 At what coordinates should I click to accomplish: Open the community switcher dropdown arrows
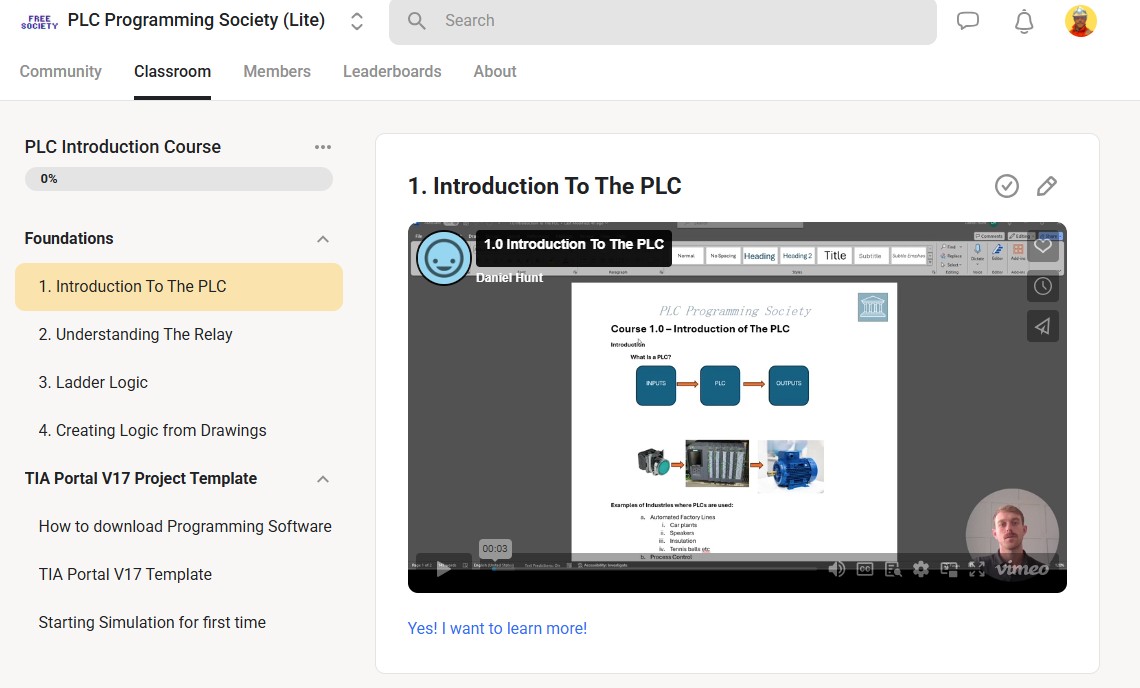[357, 21]
